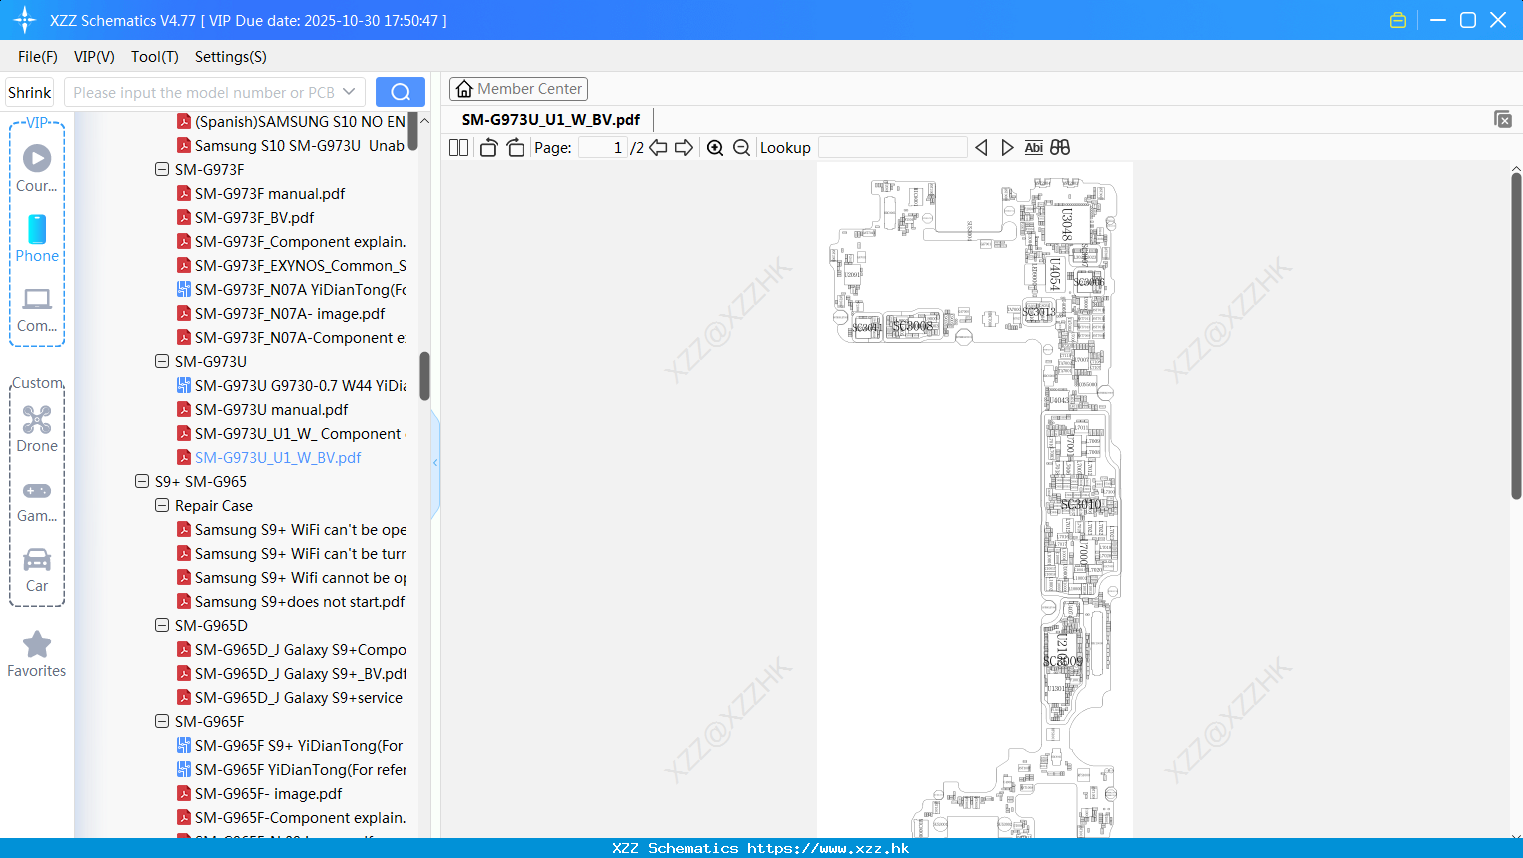Switch to two-page view mode
This screenshot has height=858, width=1523.
457,147
